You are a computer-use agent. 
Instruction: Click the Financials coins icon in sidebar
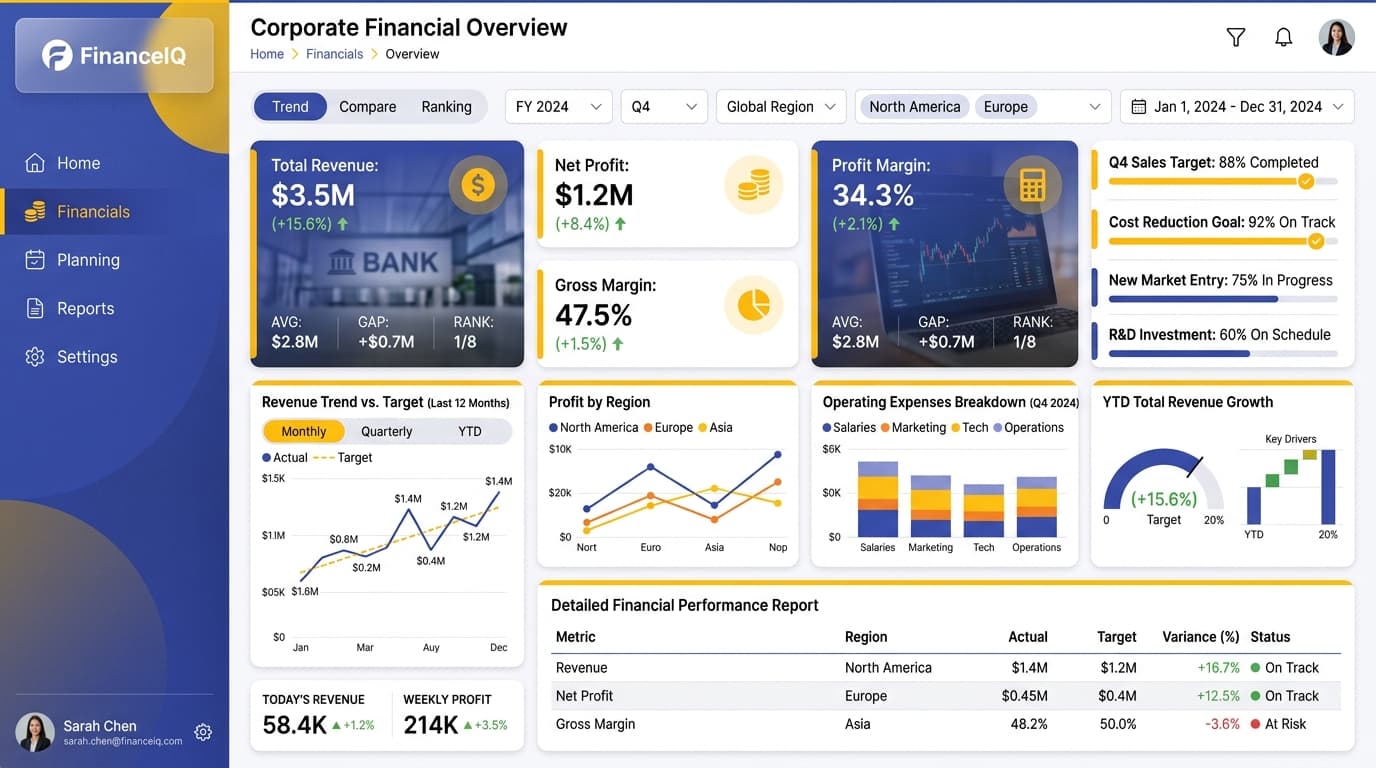tap(35, 211)
